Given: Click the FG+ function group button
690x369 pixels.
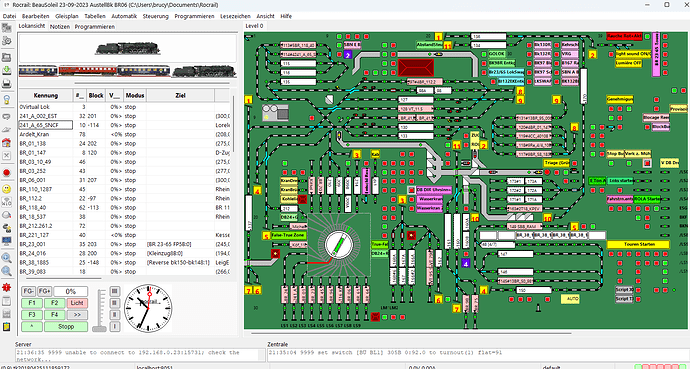Looking at the screenshot, I should (44, 291).
